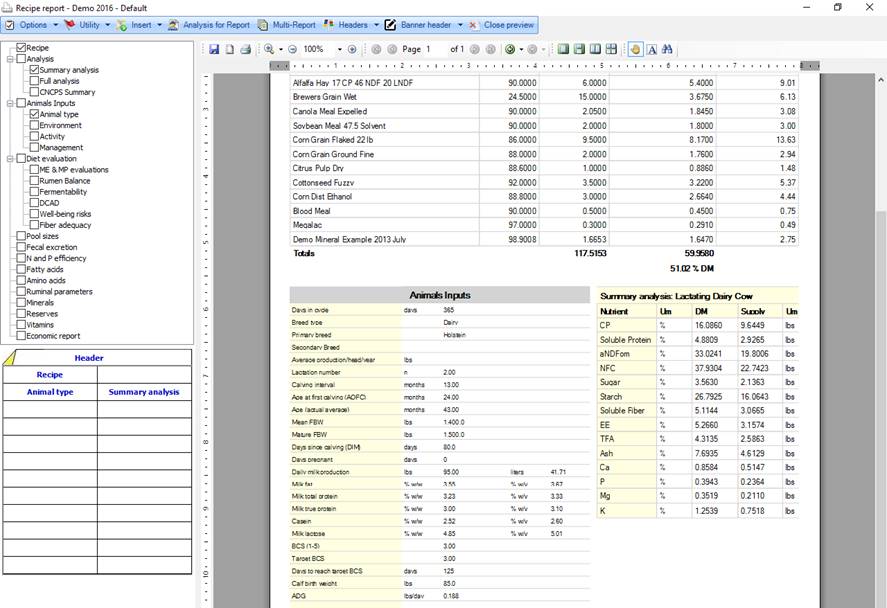This screenshot has height=608, width=887.
Task: Jump to the last report page
Action: pyautogui.click(x=490, y=49)
